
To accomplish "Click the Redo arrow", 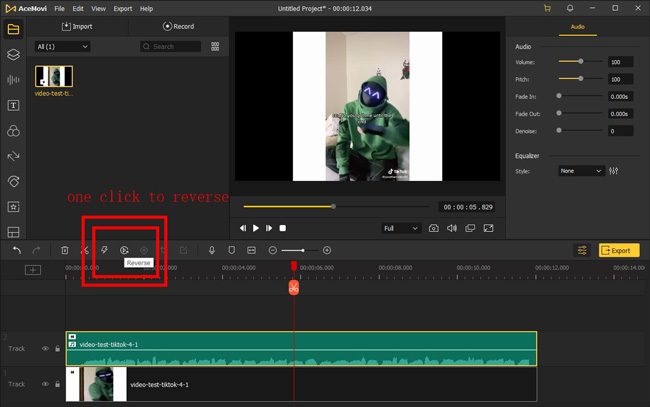I will tap(36, 250).
